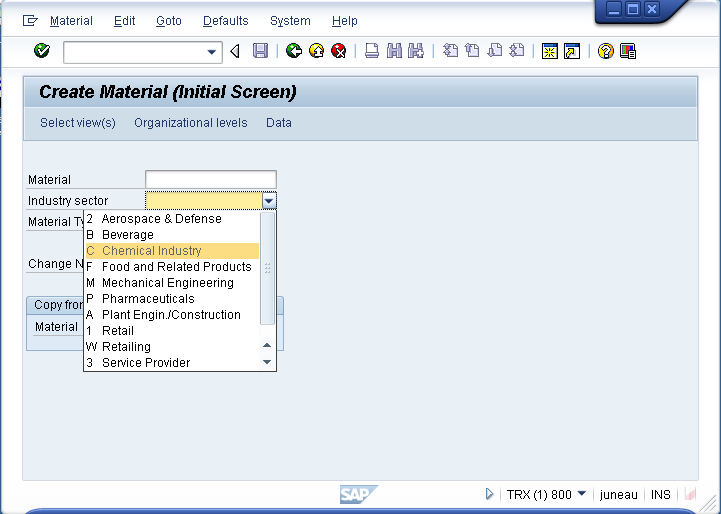Click the green Back arrow icon
This screenshot has height=514, width=721.
pyautogui.click(x=293, y=51)
